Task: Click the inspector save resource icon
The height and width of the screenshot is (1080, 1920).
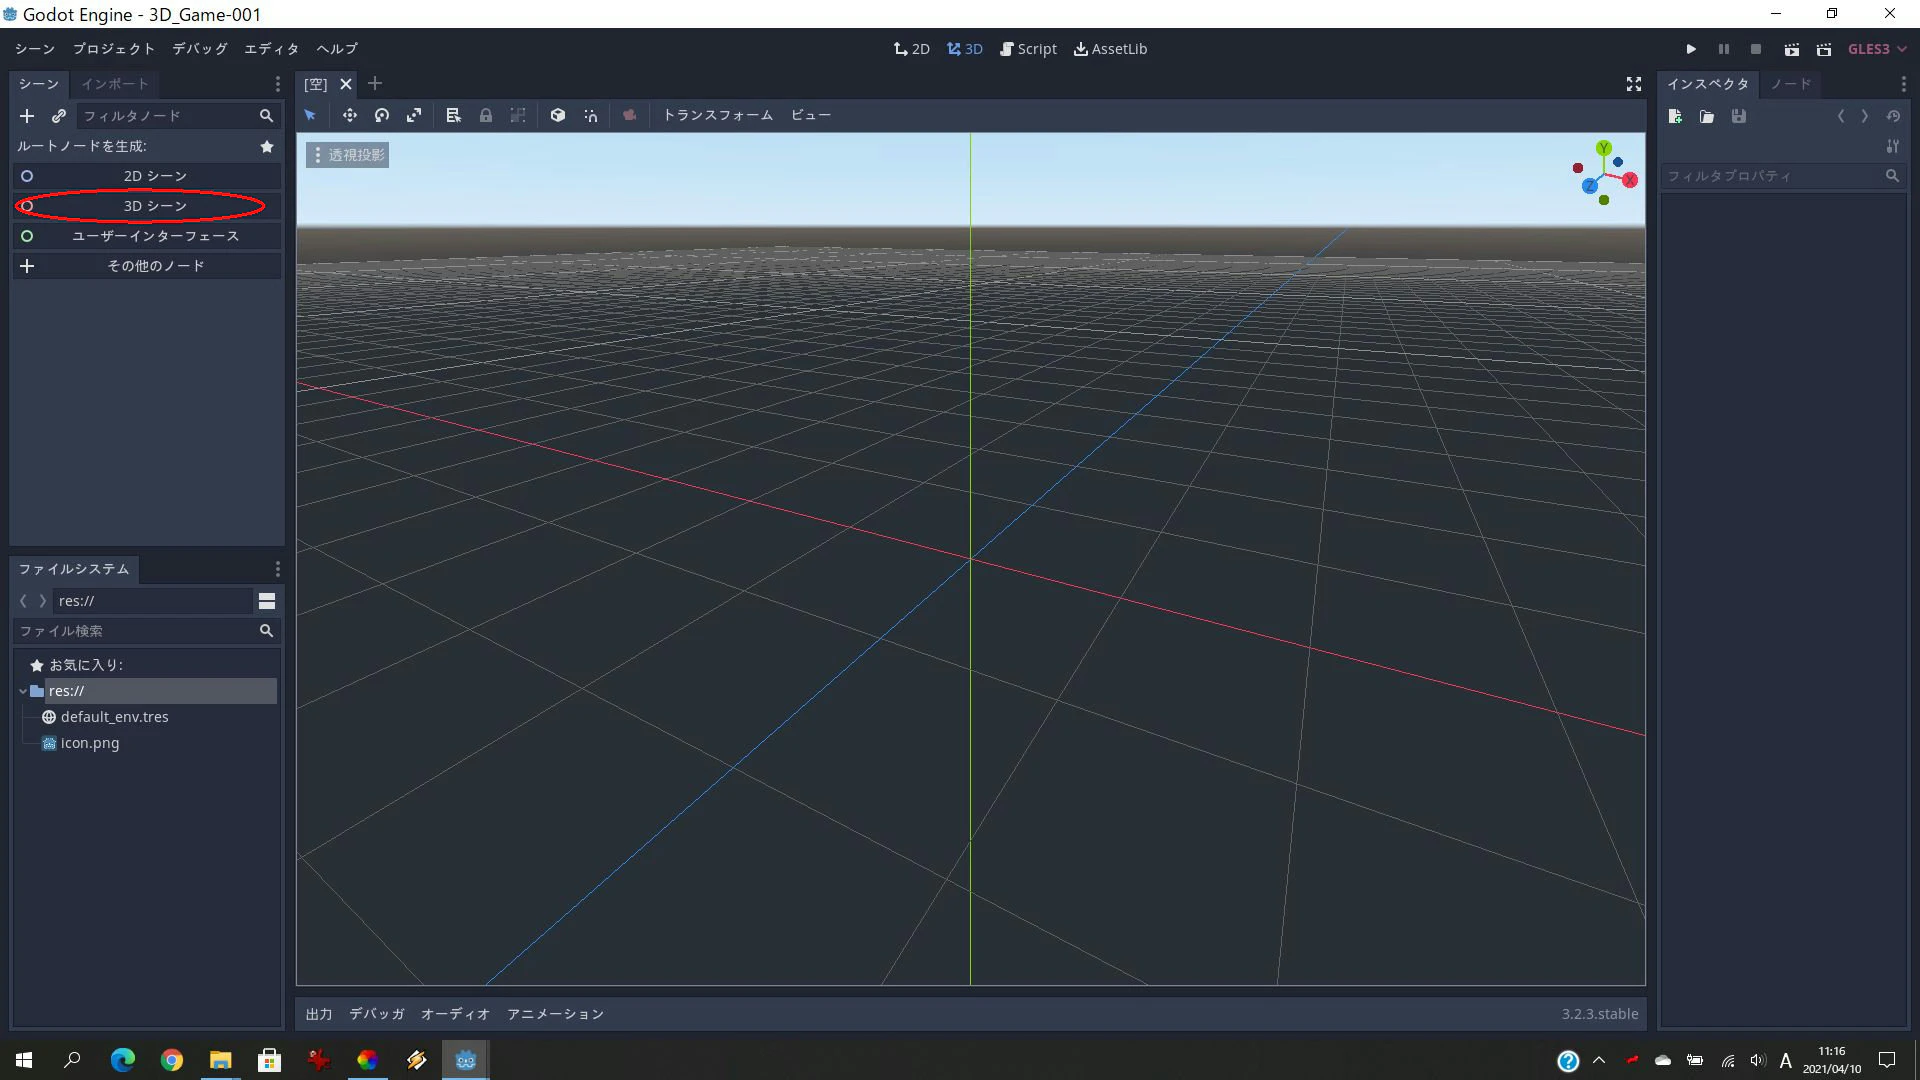Action: click(x=1739, y=117)
